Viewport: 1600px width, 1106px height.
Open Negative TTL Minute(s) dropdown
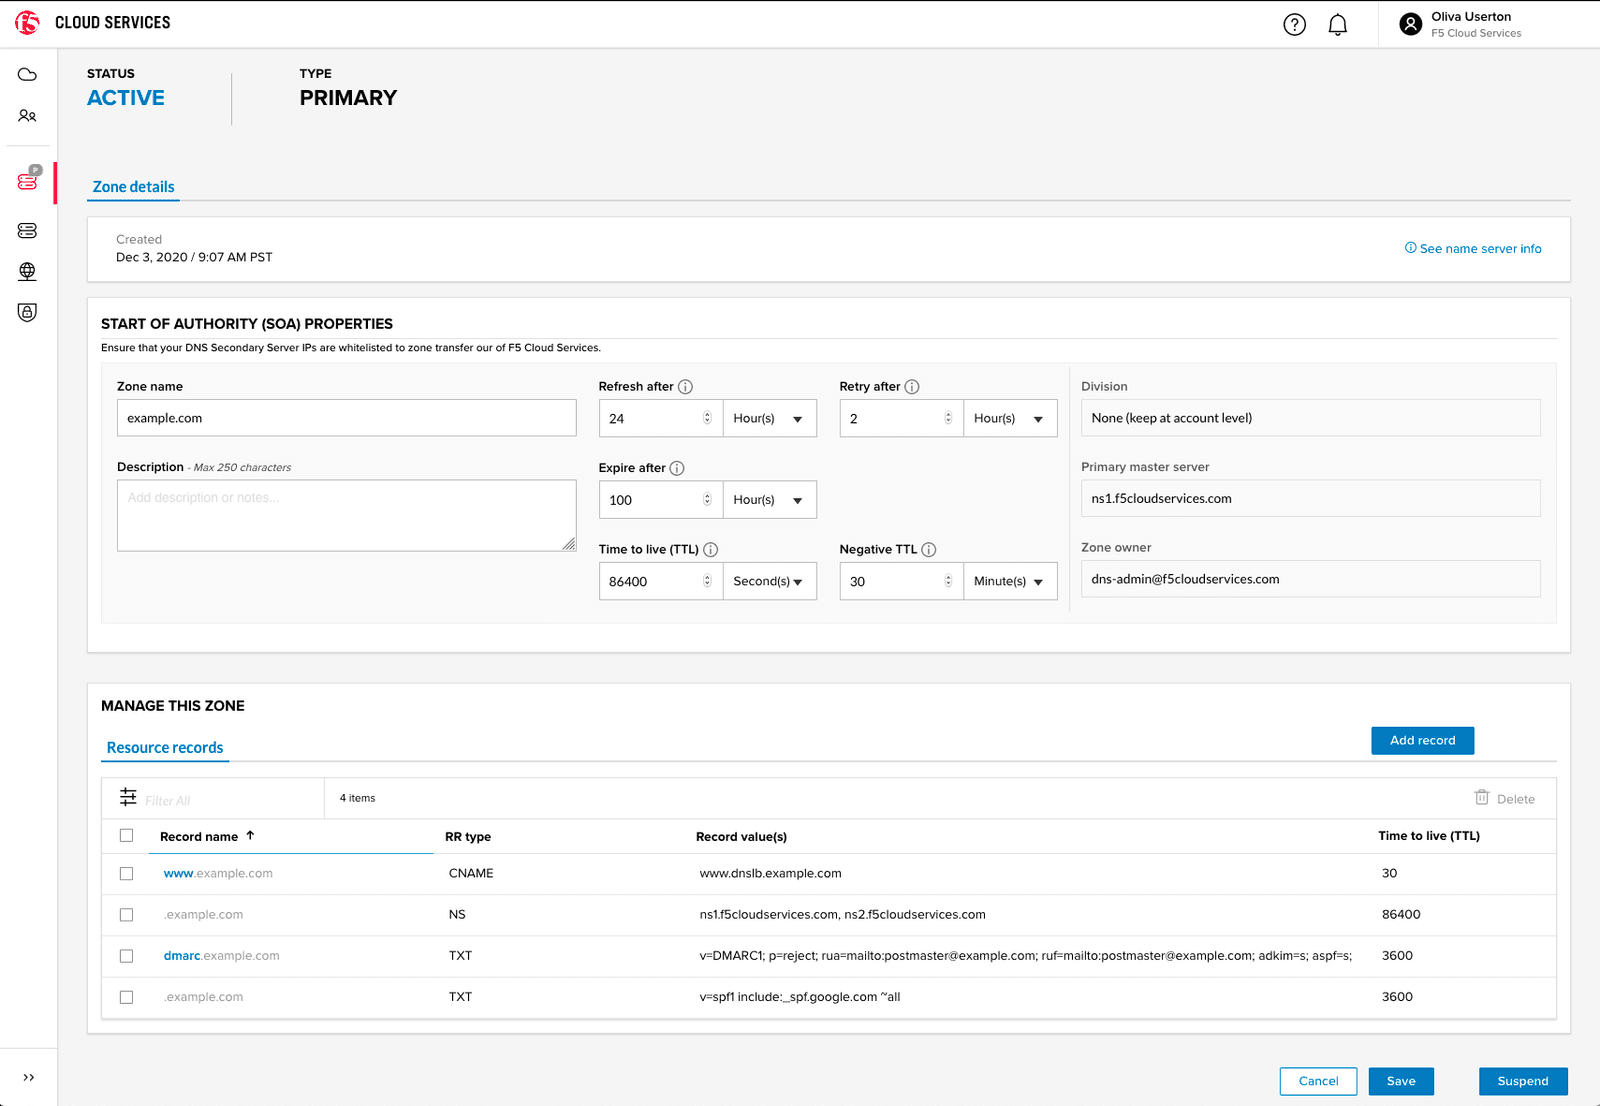[1009, 582]
